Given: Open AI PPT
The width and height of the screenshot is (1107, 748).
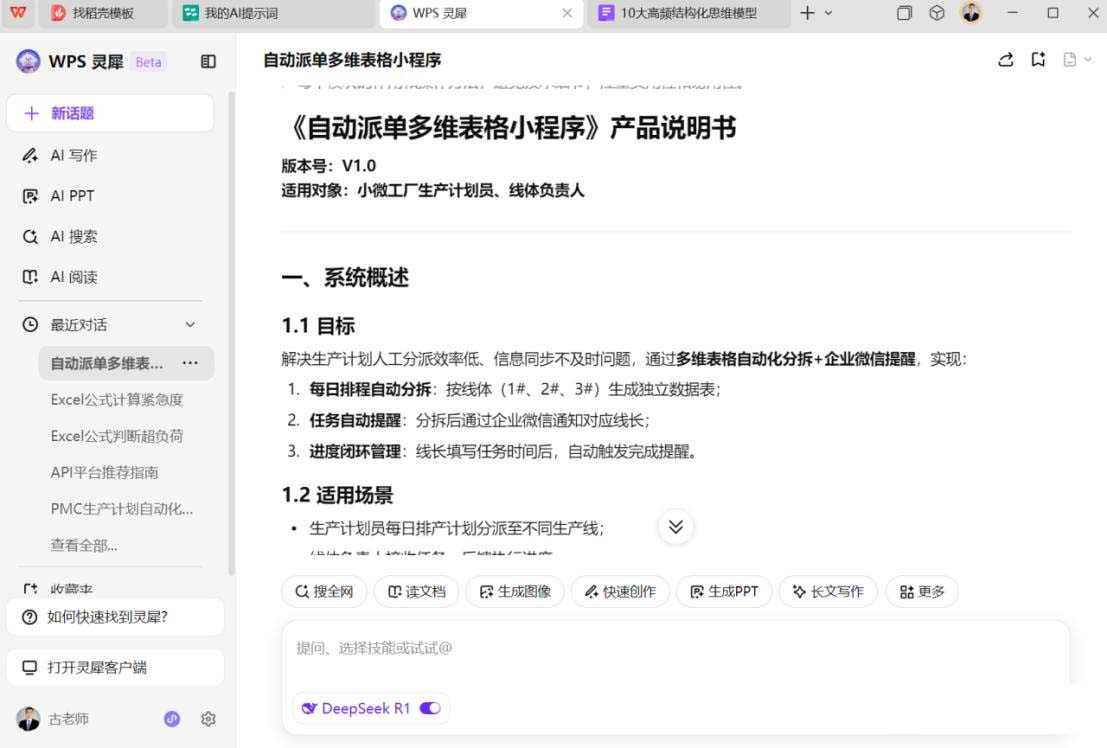Looking at the screenshot, I should click(72, 196).
